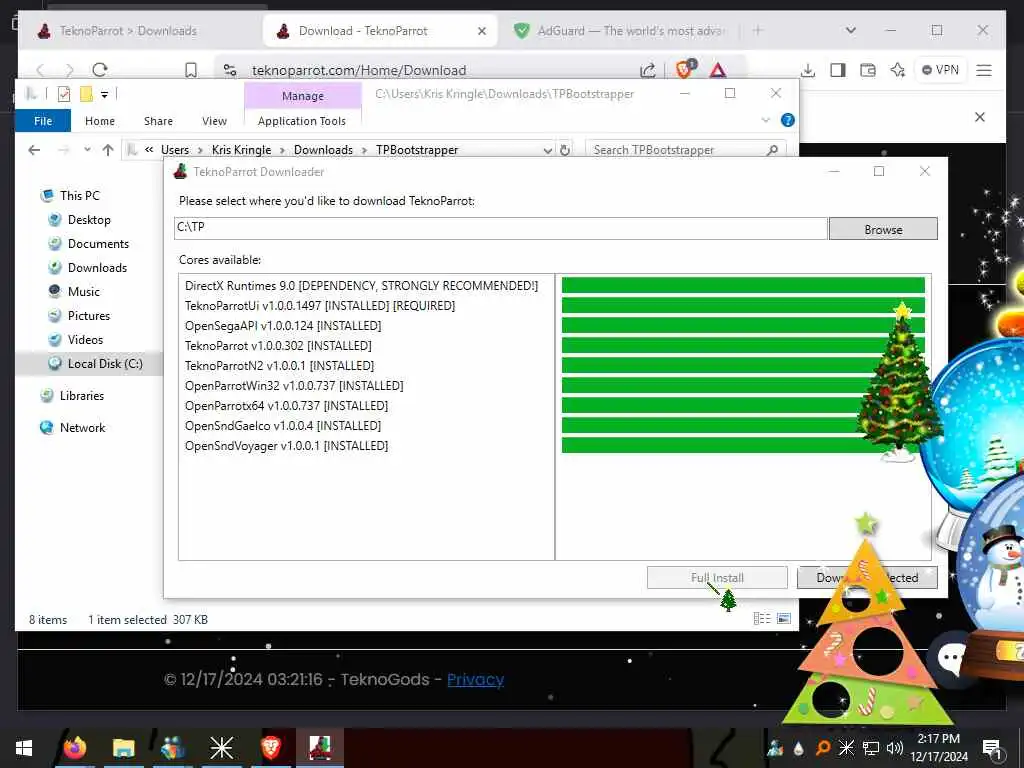The image size is (1024, 768).
Task: Open Documents in navigation pane
Action: point(98,244)
